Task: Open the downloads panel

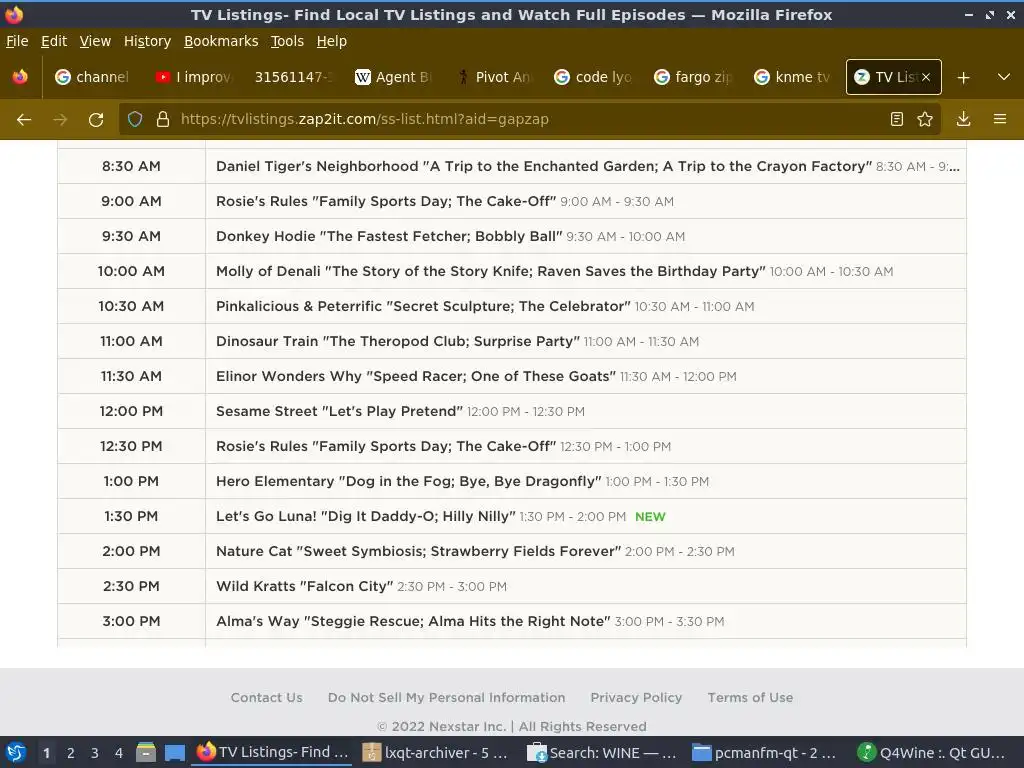Action: (x=963, y=119)
